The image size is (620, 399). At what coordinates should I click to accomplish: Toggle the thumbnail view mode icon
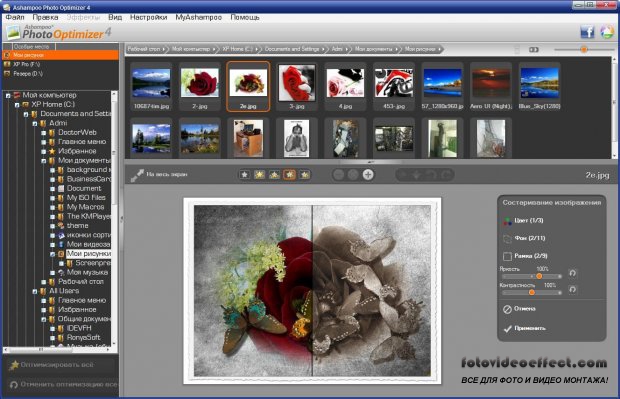click(x=534, y=49)
